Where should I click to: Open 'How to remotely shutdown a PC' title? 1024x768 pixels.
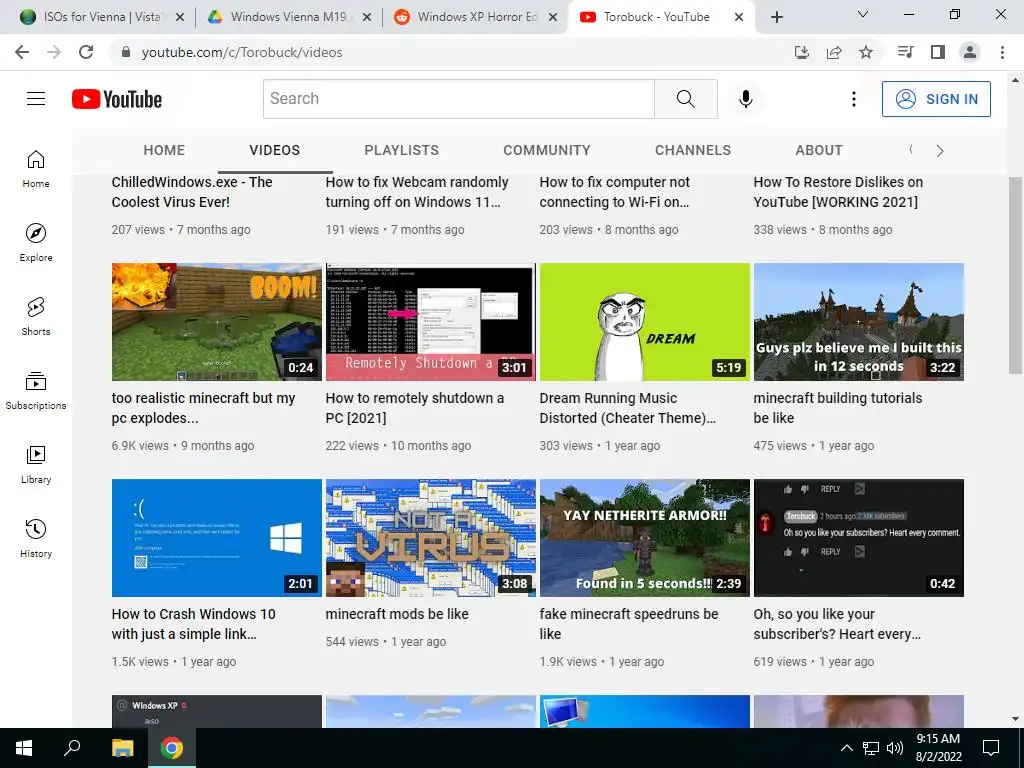point(415,408)
